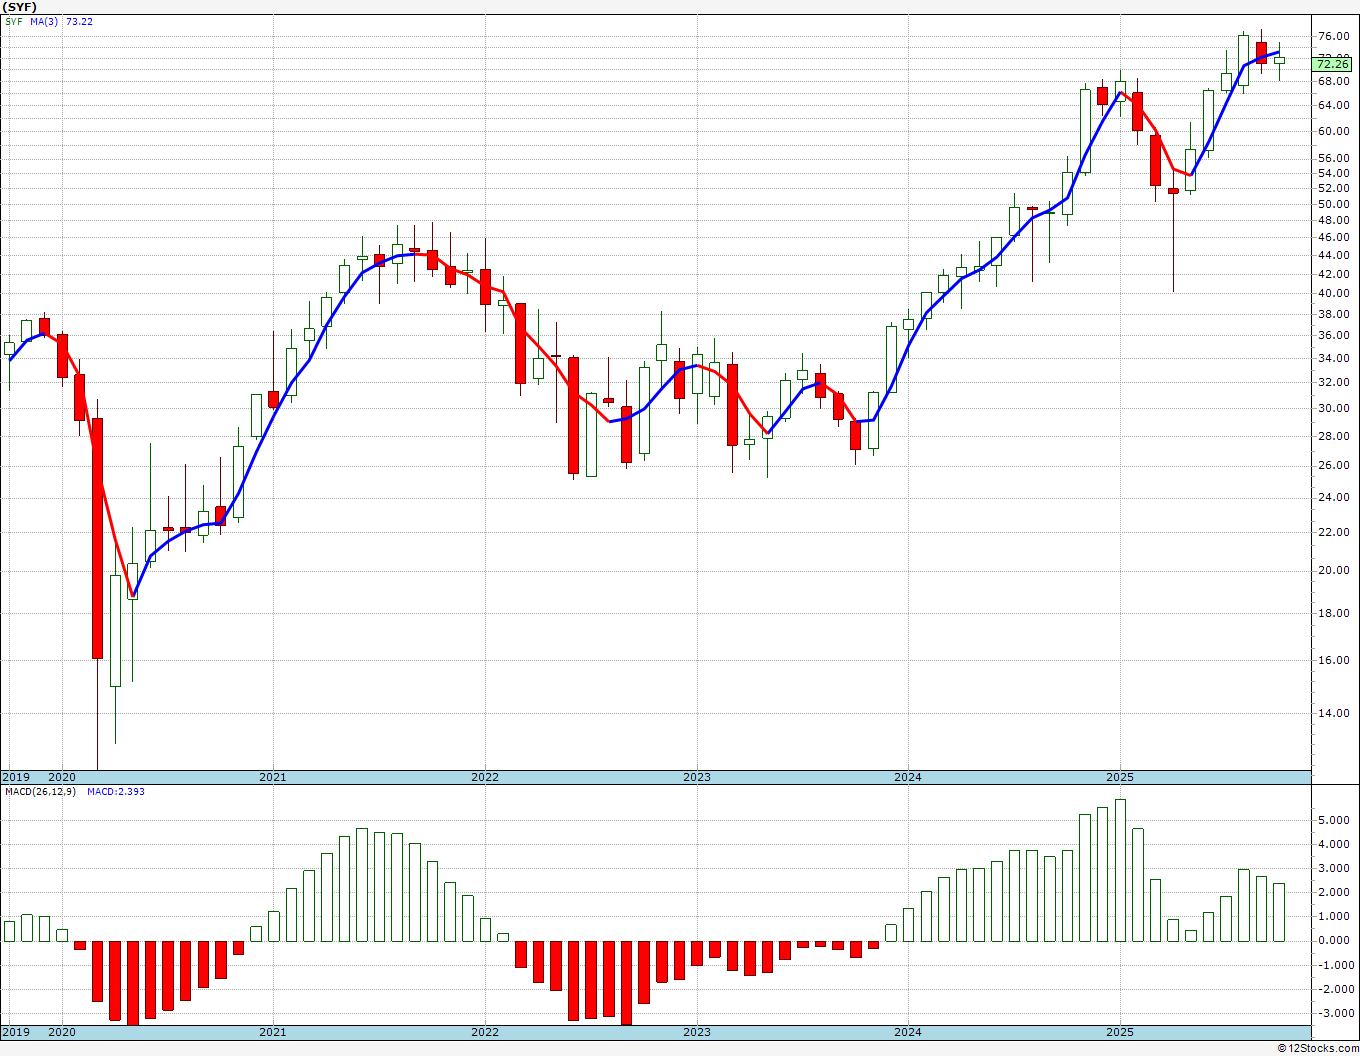
Task: Select the 48.00 price axis label
Action: coord(1334,220)
